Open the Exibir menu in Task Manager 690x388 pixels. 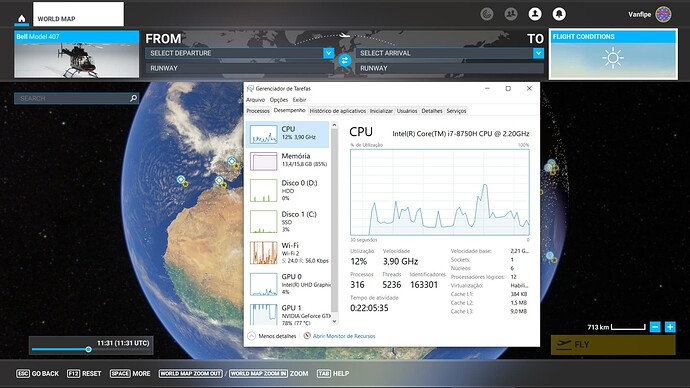point(299,100)
